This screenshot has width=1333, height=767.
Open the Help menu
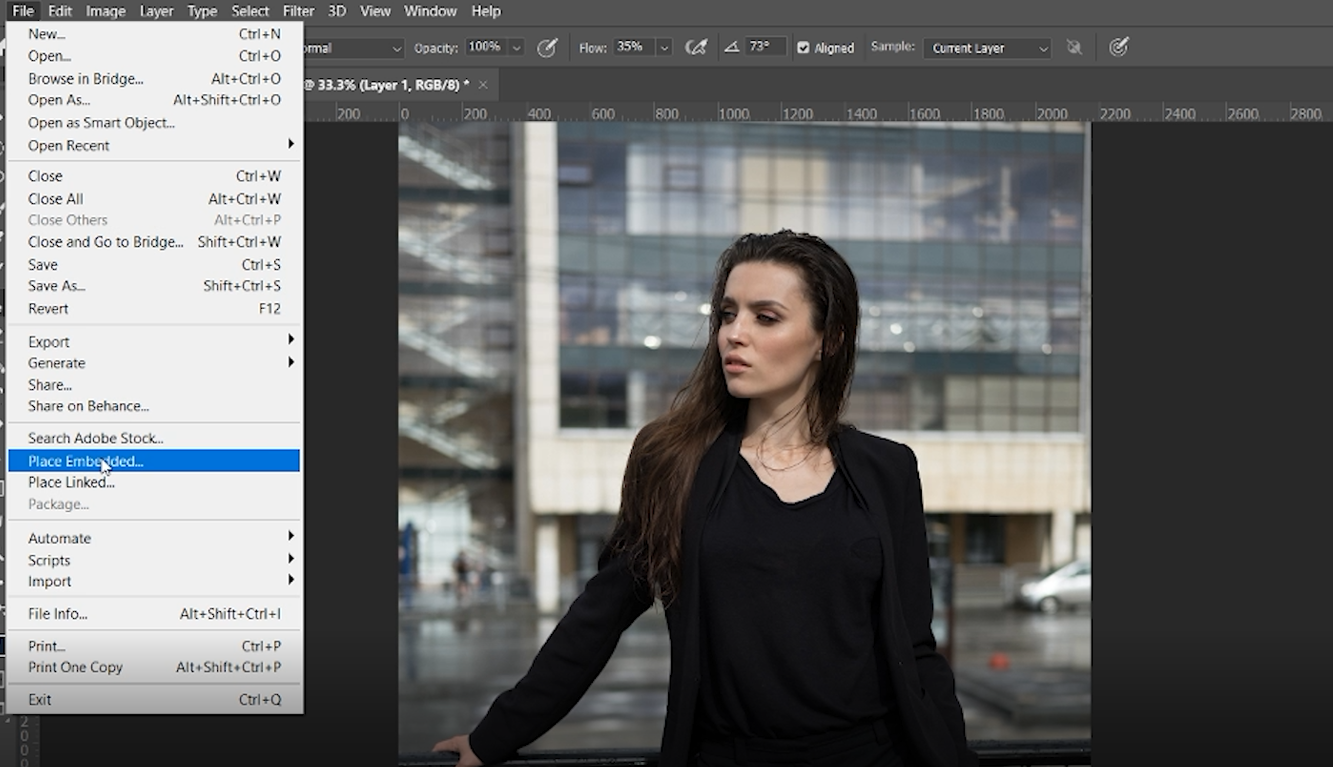coord(486,11)
